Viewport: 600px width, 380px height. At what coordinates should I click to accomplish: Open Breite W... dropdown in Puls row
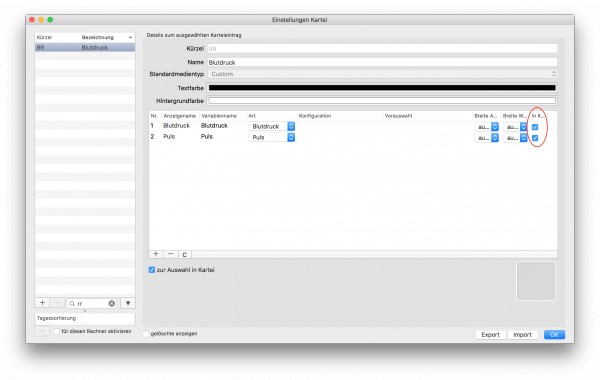[x=515, y=138]
